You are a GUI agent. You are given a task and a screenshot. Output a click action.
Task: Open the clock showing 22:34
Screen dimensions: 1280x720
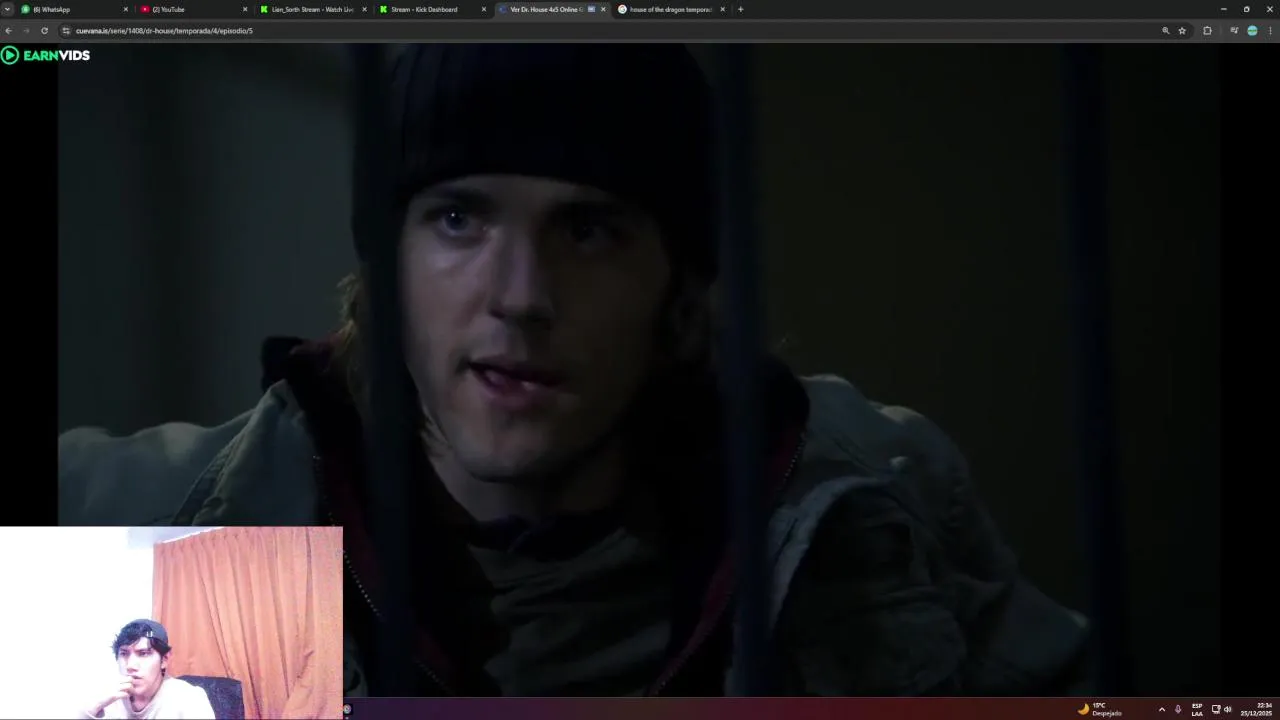[x=1257, y=709]
